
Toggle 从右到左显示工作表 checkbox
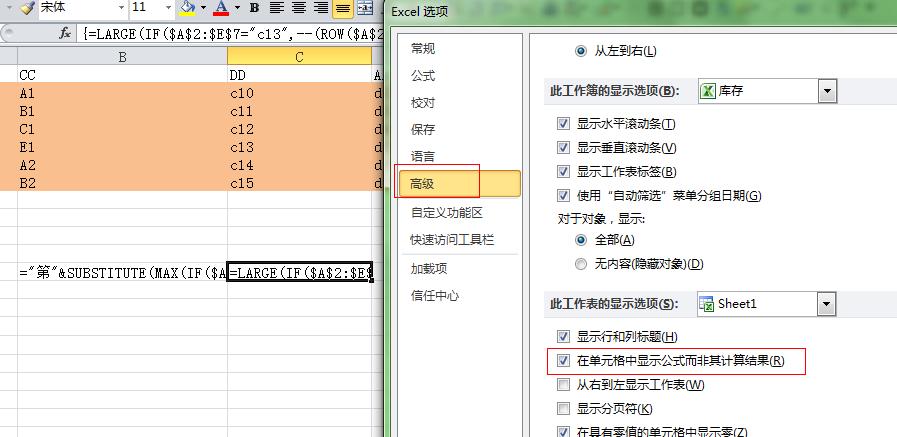tap(563, 385)
